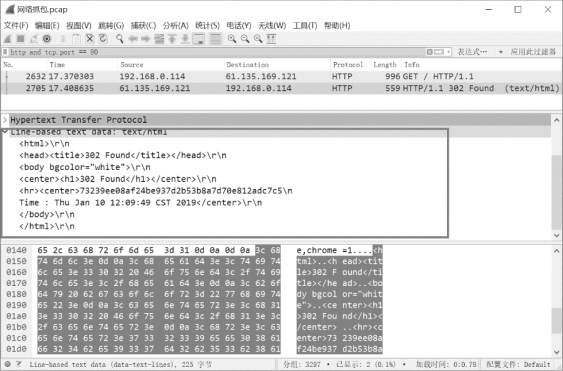Sort packet list by No. column

pyautogui.click(x=24, y=65)
